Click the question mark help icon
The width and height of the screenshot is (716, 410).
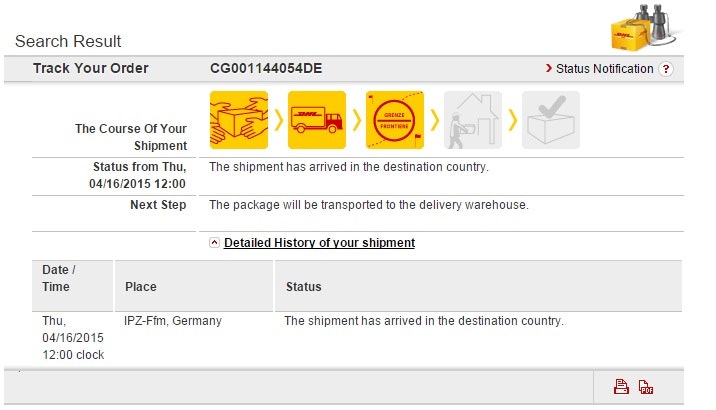666,69
